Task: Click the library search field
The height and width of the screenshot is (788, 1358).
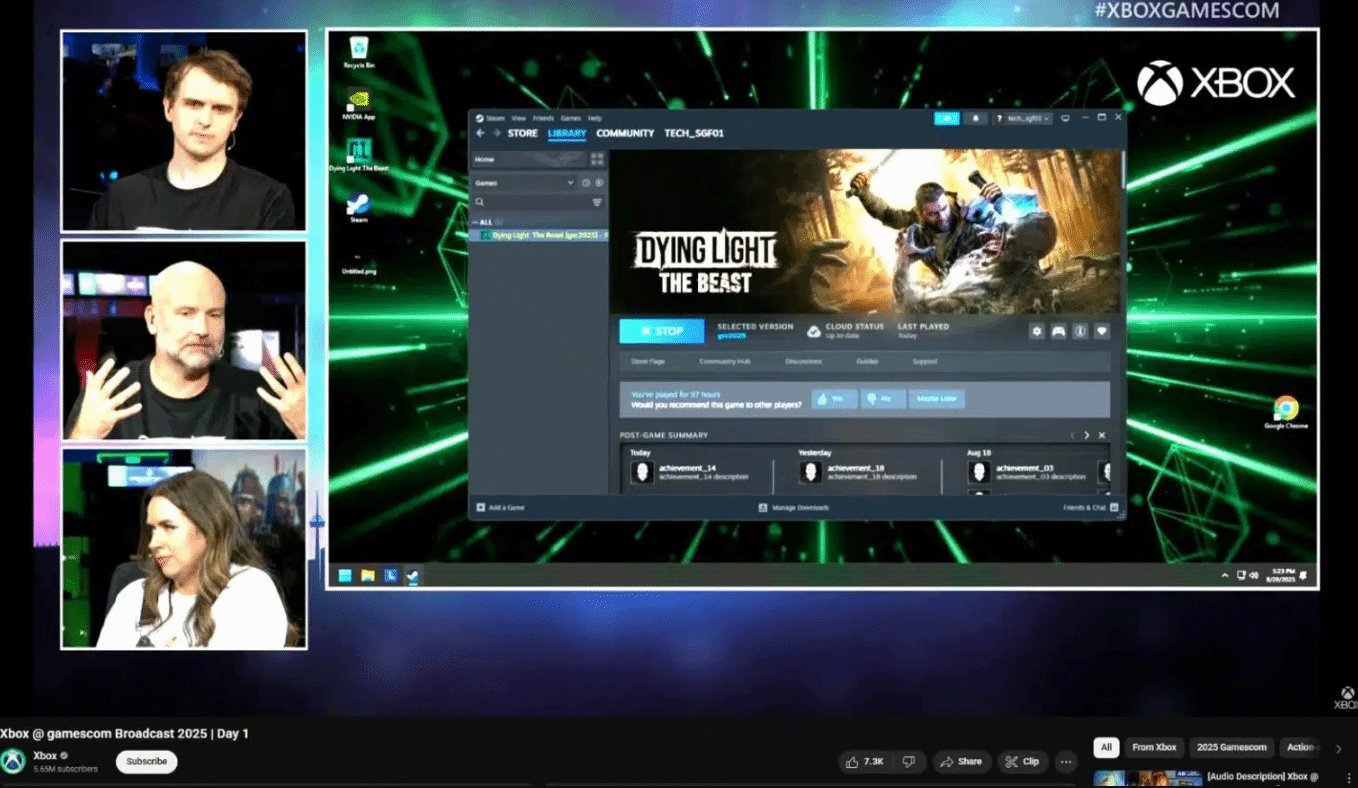Action: click(x=531, y=202)
